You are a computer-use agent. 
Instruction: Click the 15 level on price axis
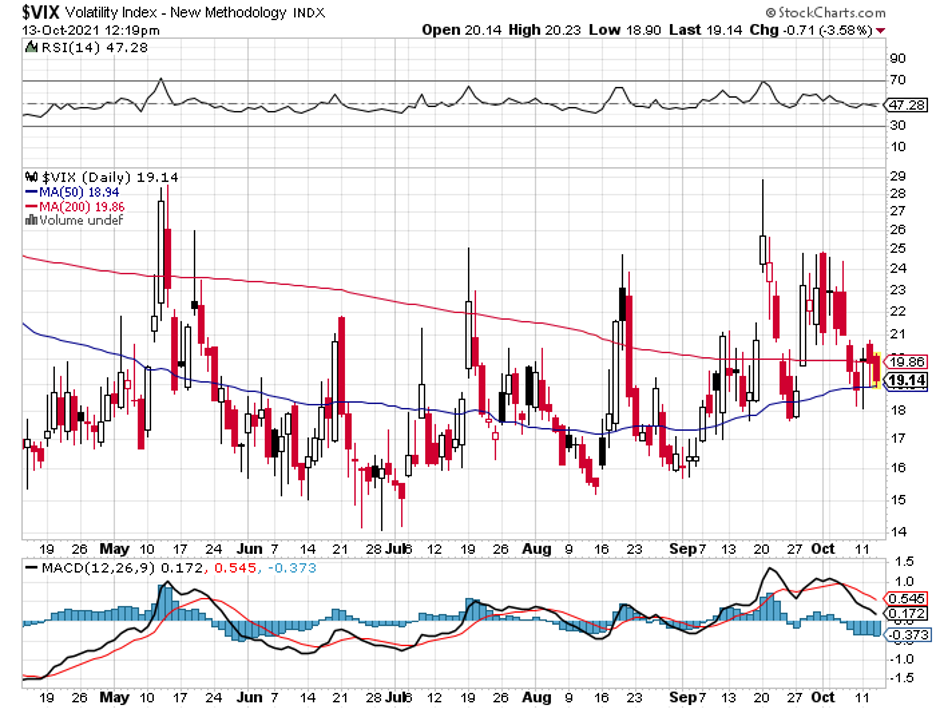(x=897, y=500)
